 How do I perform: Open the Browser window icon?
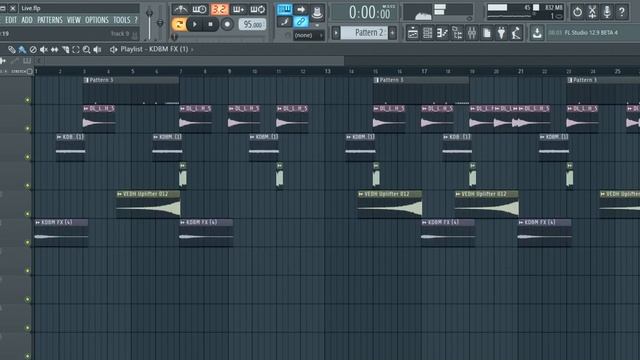coord(457,33)
